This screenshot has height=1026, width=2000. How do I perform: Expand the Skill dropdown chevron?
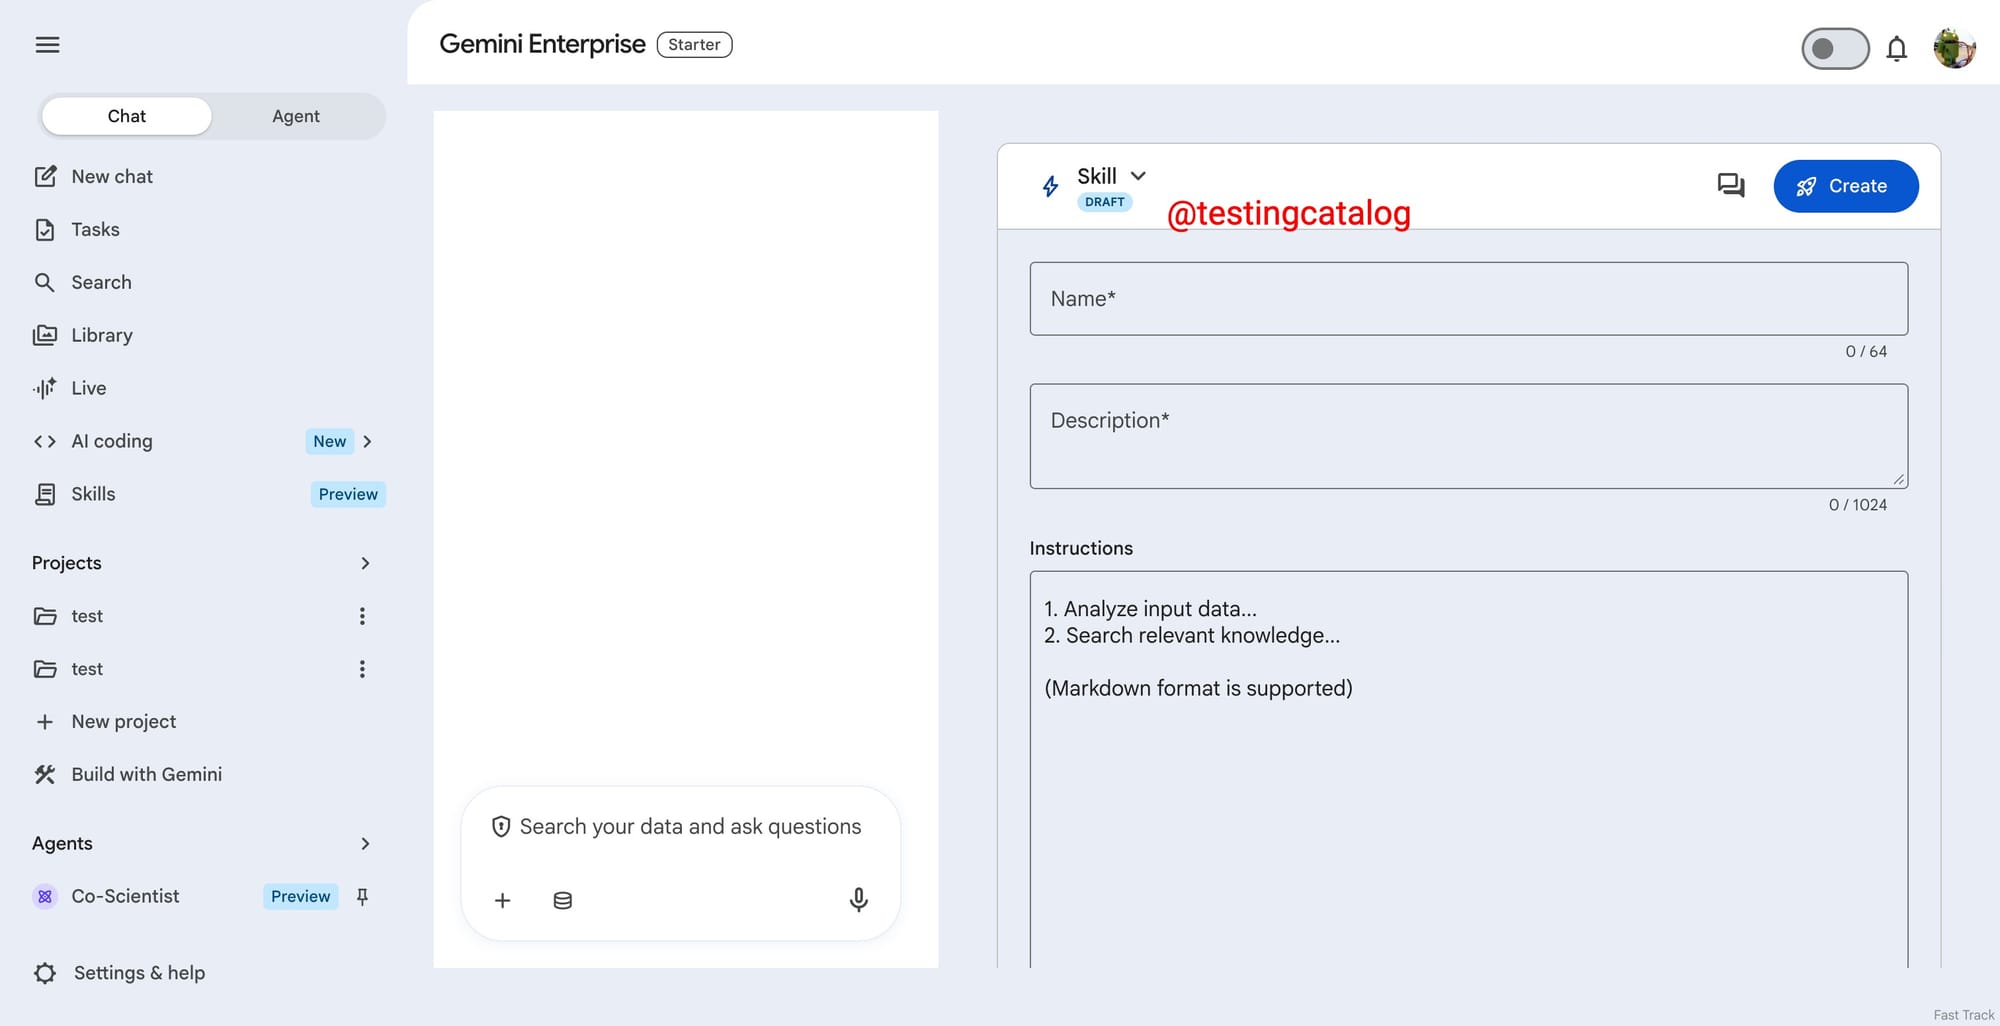coord(1138,176)
